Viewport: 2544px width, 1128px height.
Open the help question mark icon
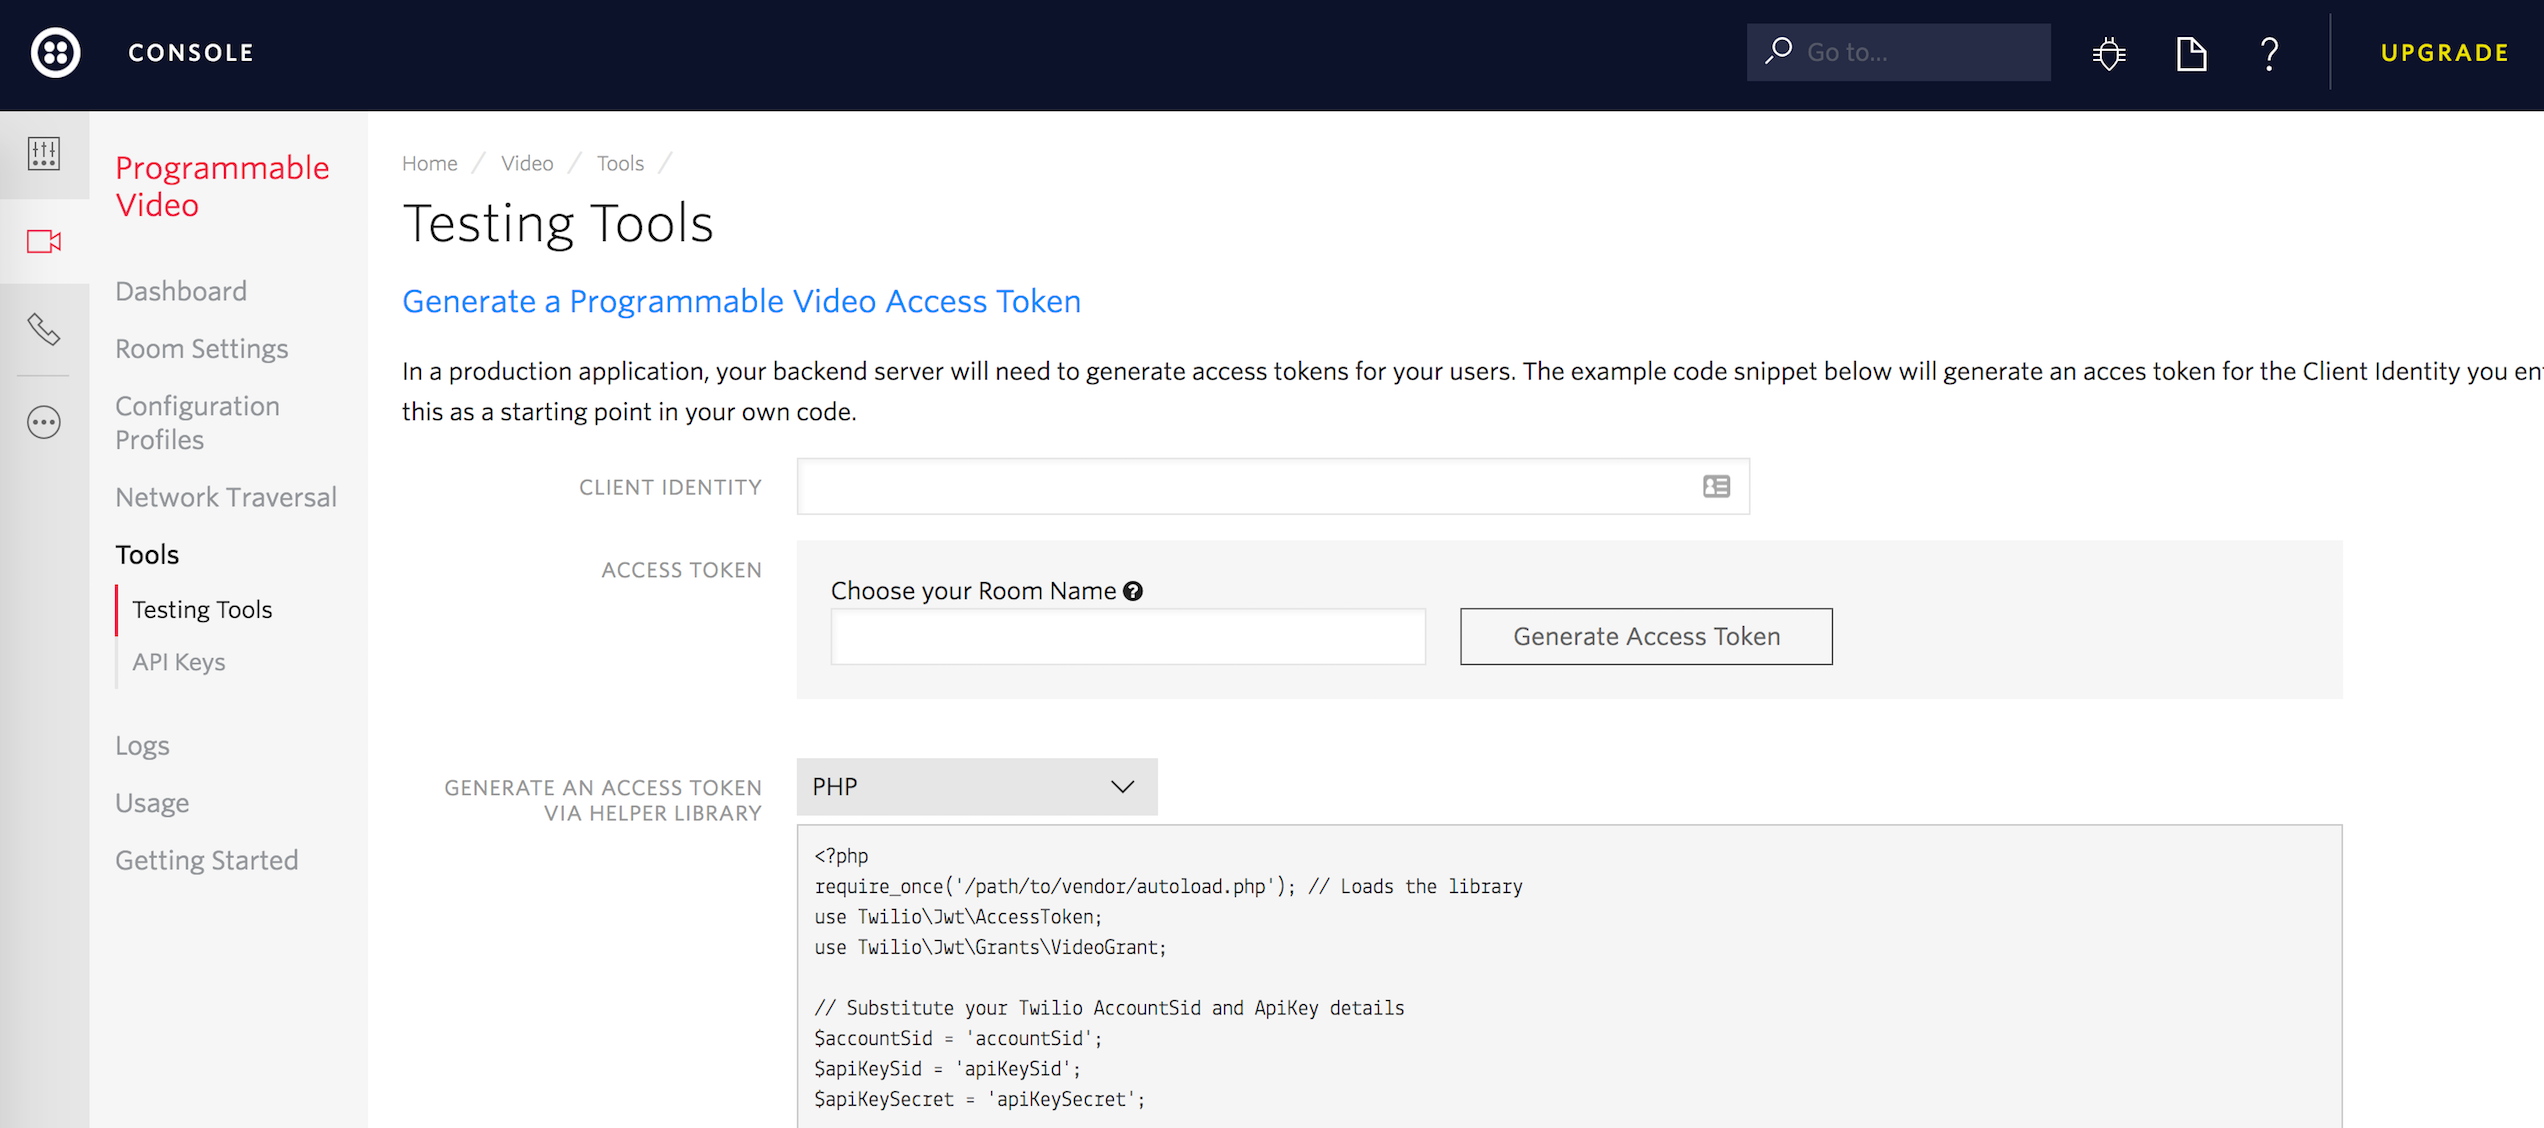[x=2269, y=53]
